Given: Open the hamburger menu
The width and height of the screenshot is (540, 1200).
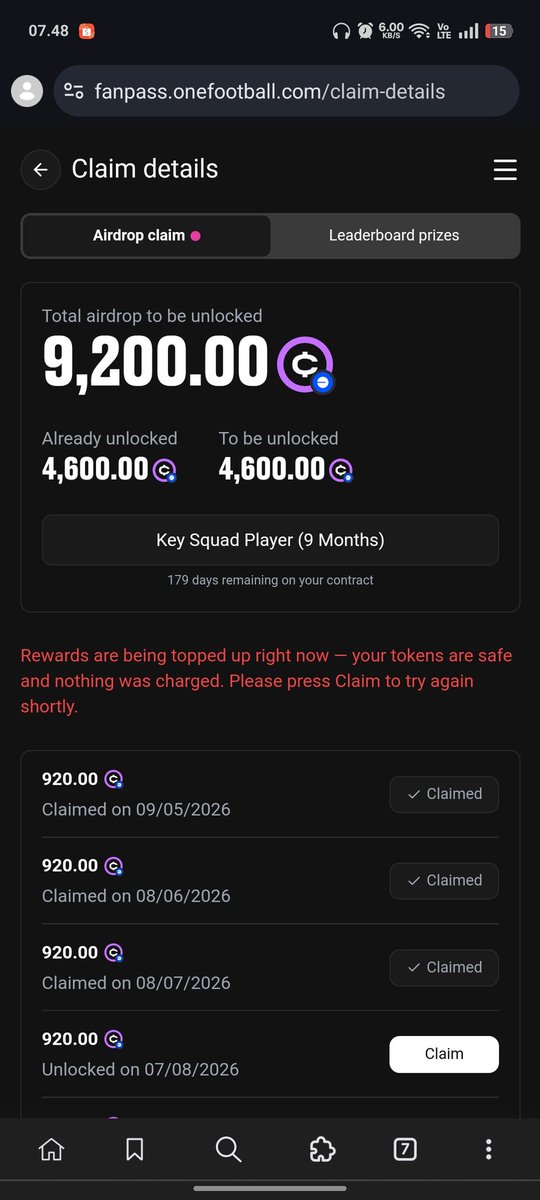Looking at the screenshot, I should 505,170.
